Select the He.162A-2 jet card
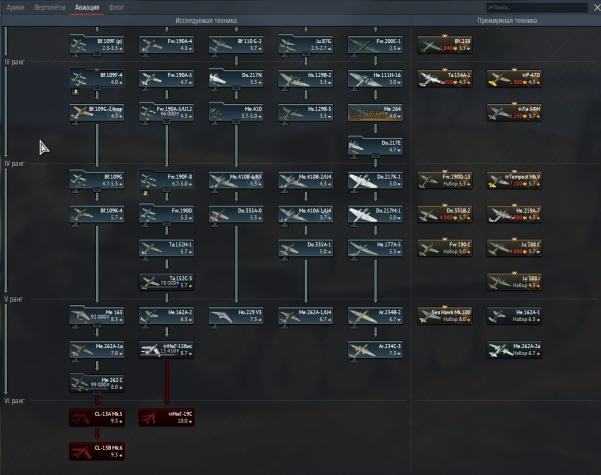The height and width of the screenshot is (475, 601). pyautogui.click(x=166, y=316)
